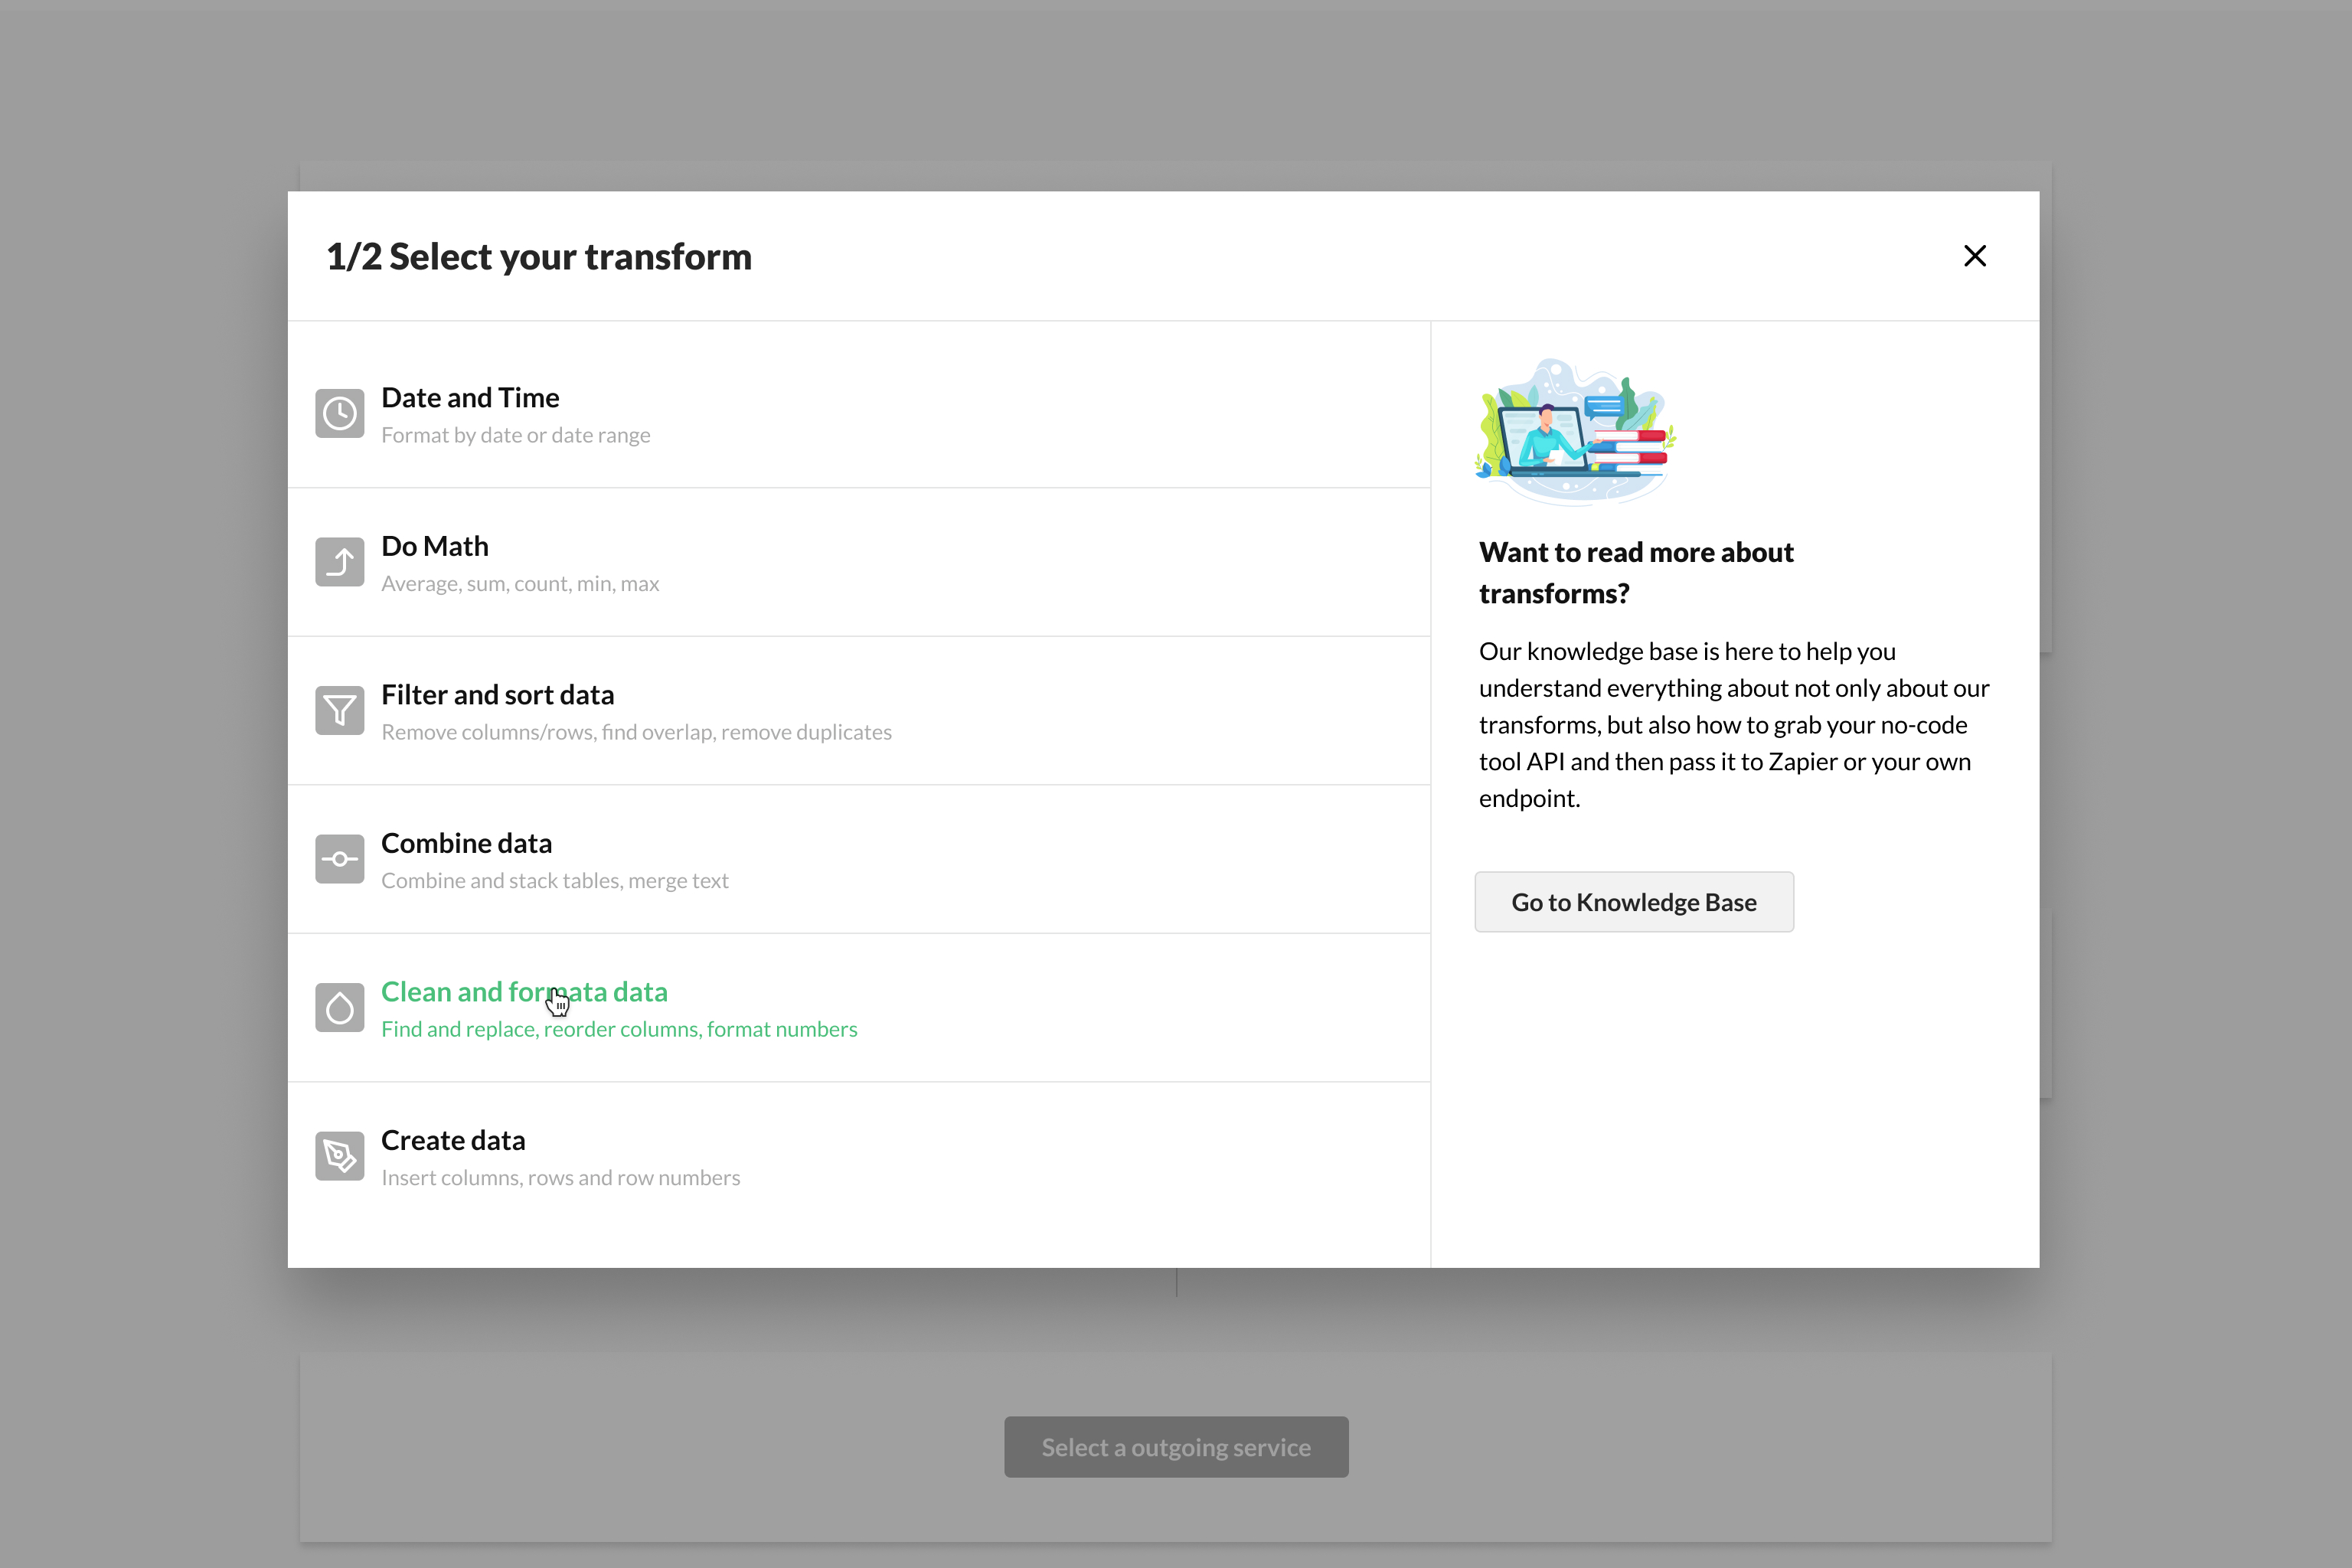Click the pen nib icon for Create data
2352x1568 pixels.
339,1156
